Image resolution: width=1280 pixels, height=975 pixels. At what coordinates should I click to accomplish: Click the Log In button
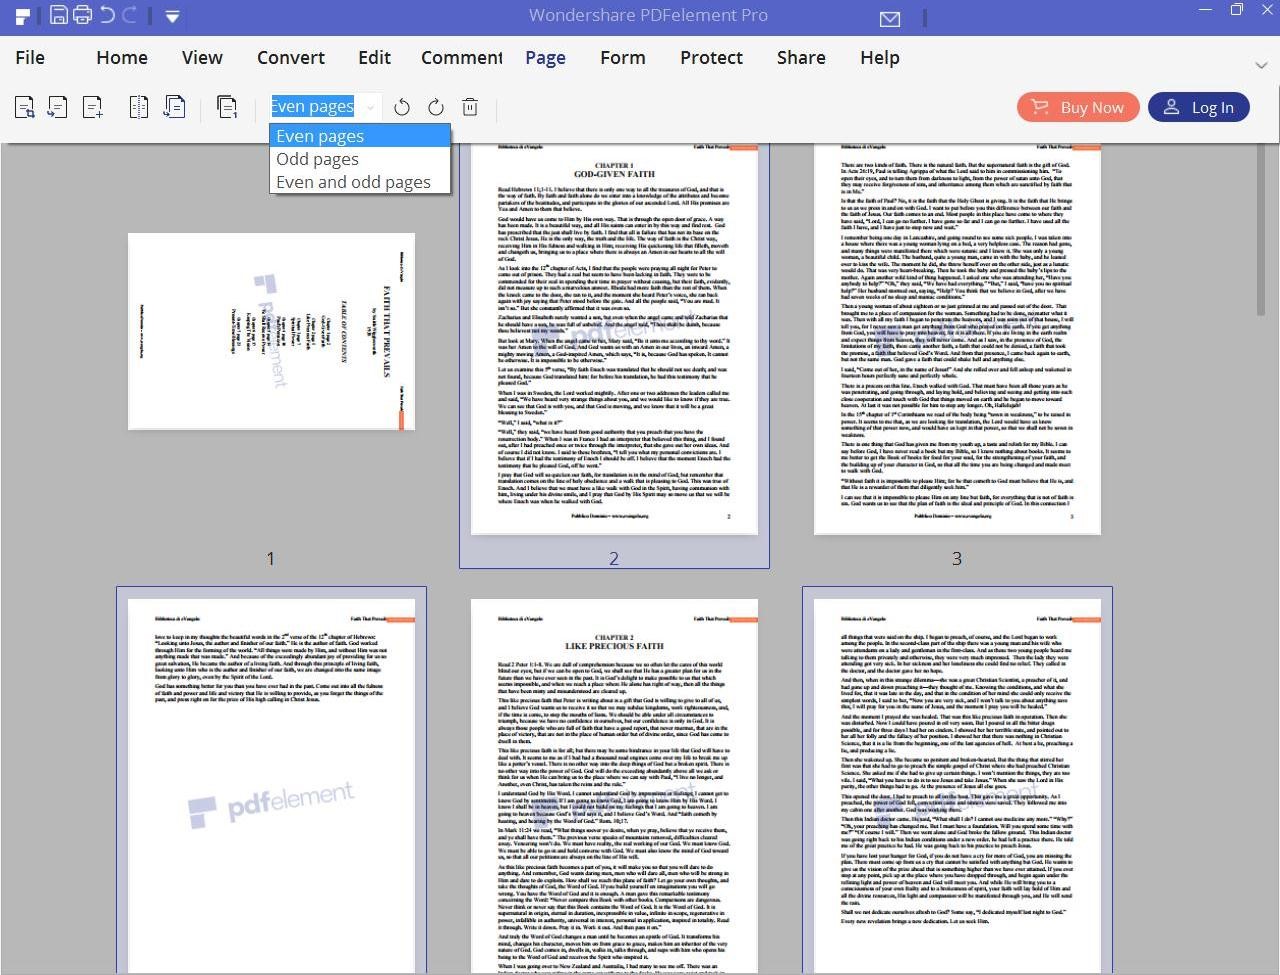(1198, 107)
